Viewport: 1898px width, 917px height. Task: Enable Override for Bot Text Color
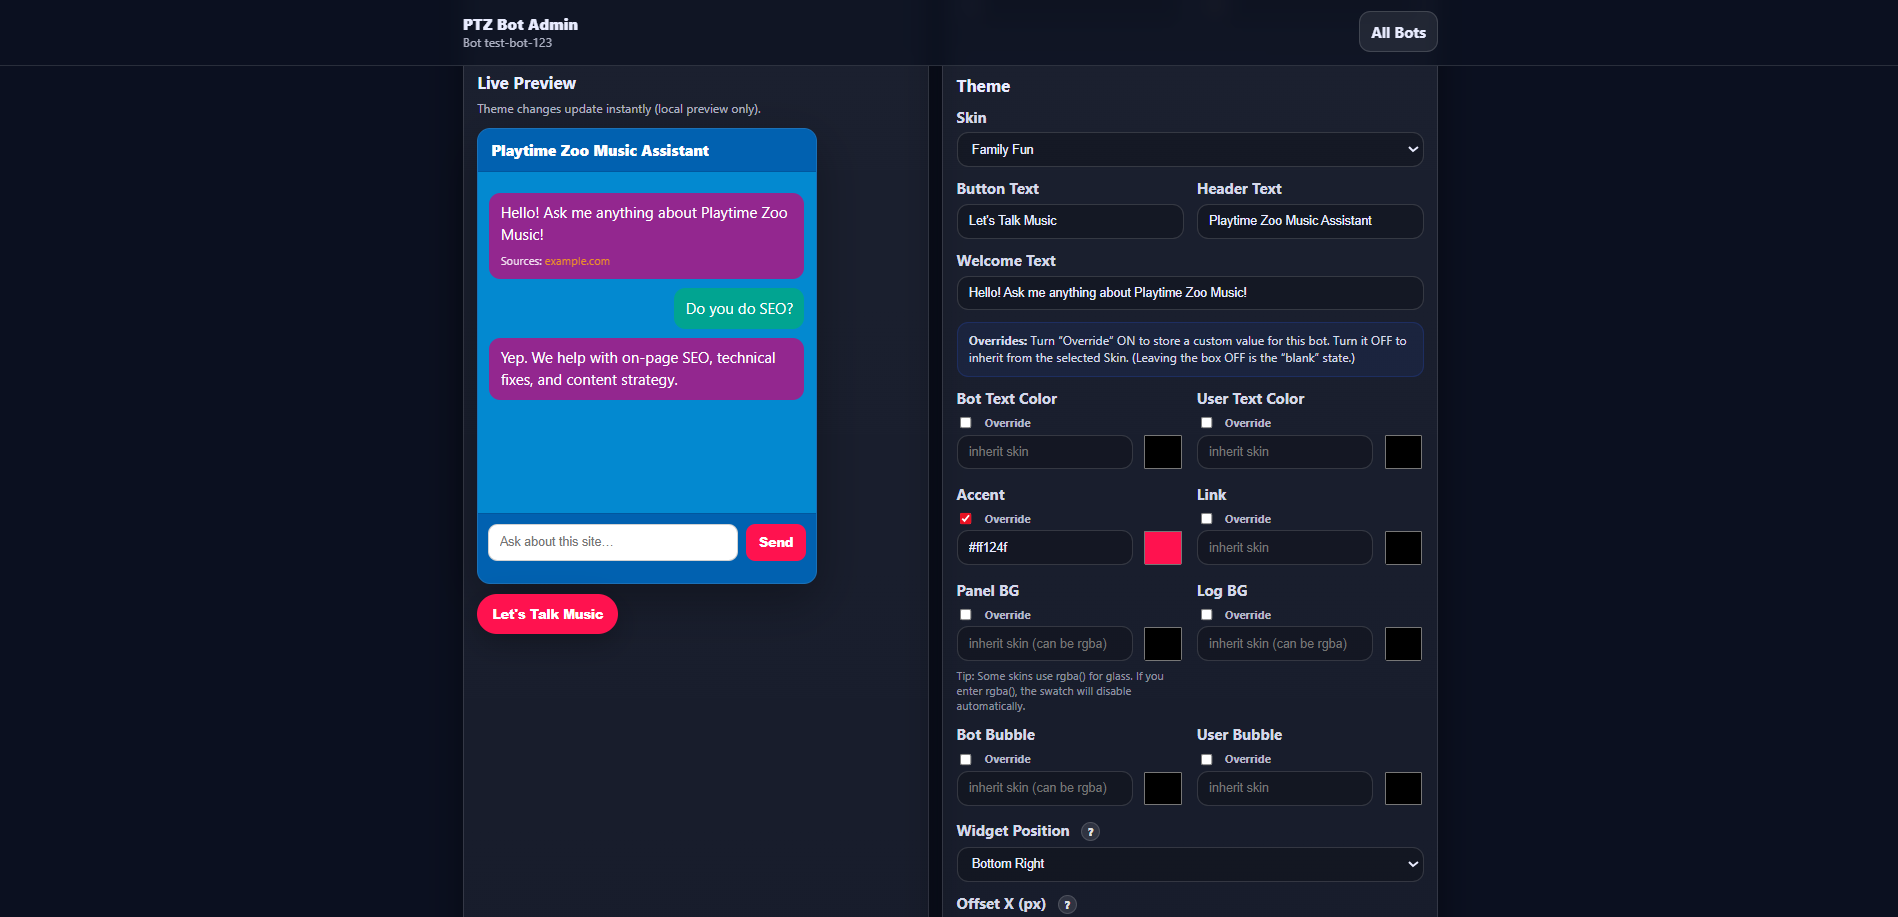click(x=965, y=422)
